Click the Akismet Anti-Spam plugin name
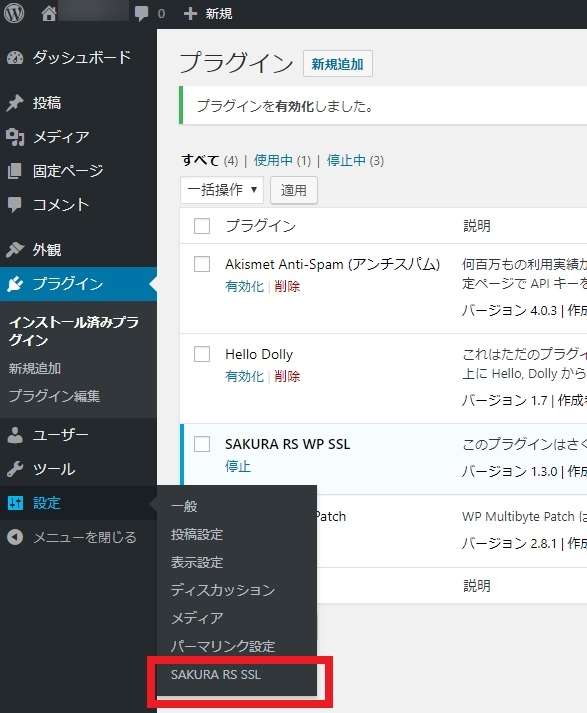Viewport: 587px width, 713px height. 332,264
